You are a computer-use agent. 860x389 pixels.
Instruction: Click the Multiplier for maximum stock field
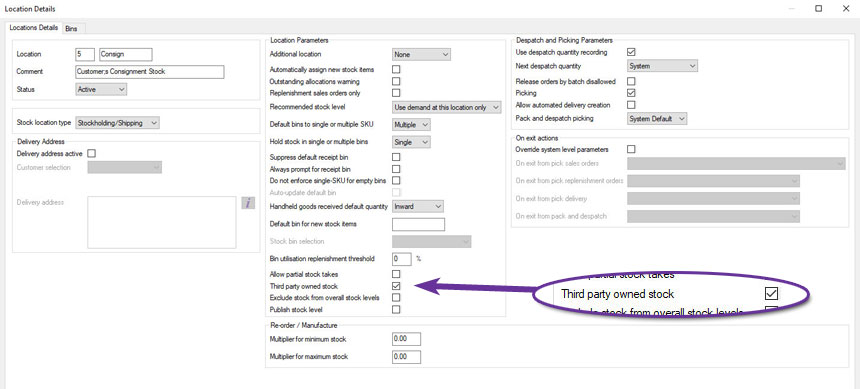click(x=406, y=357)
